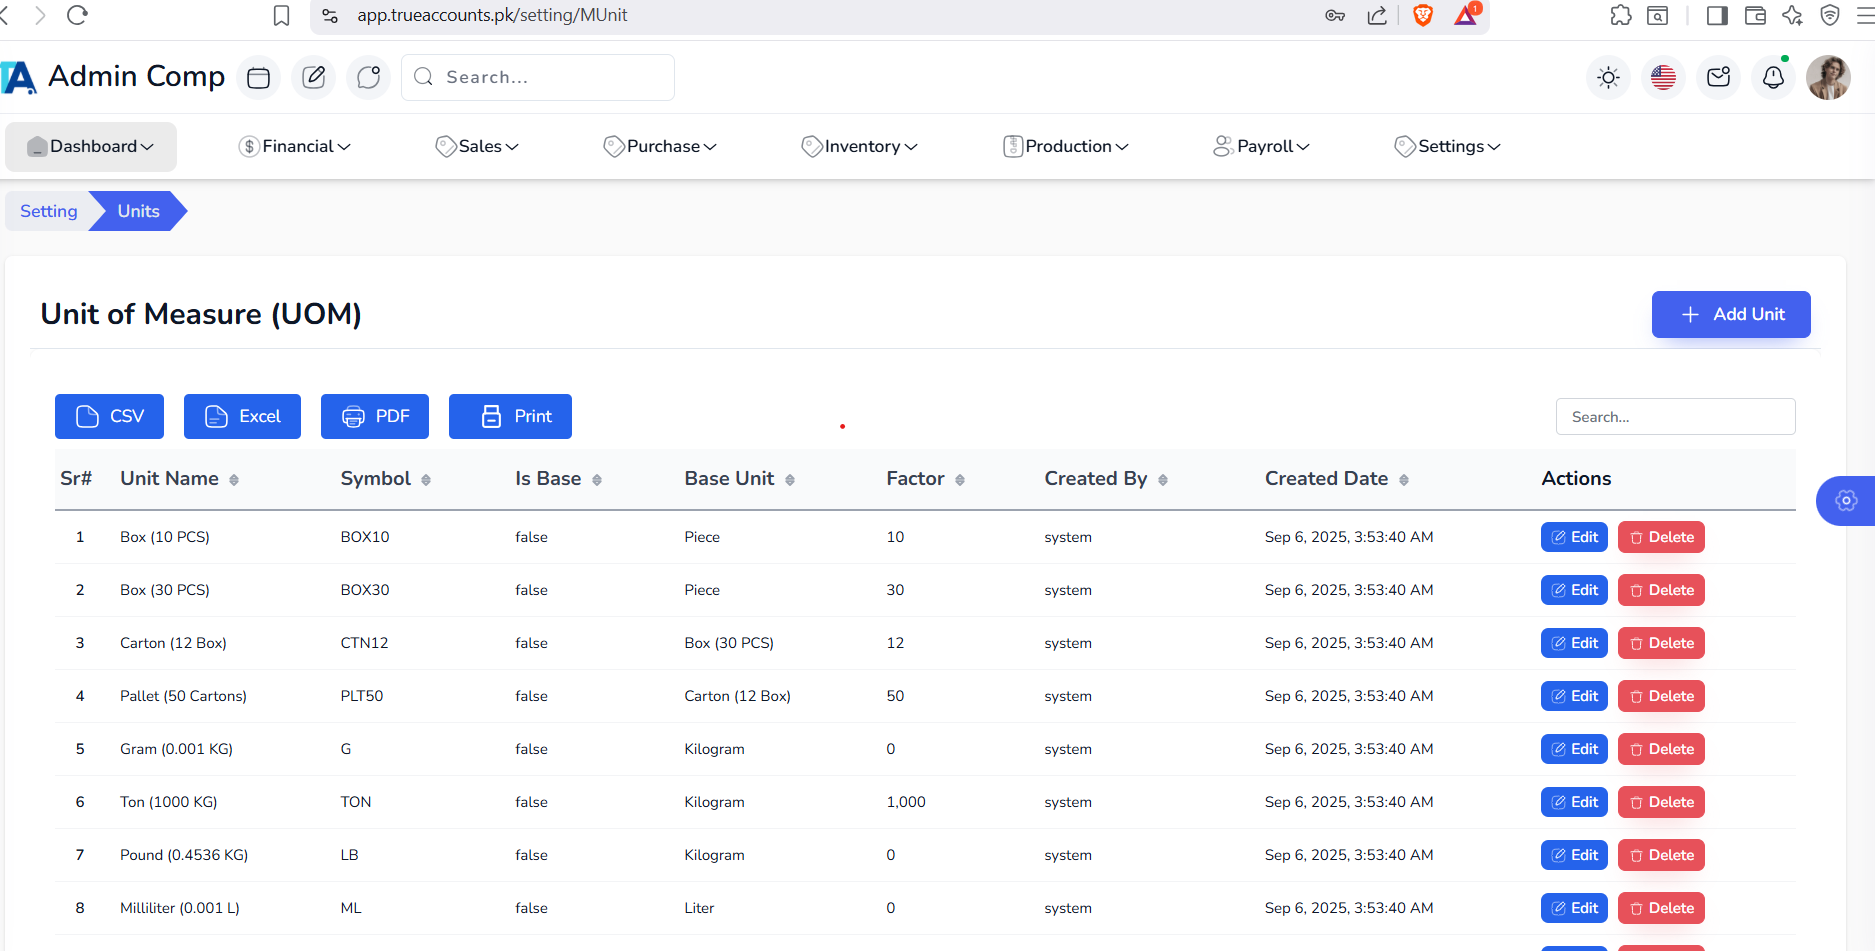The height and width of the screenshot is (951, 1875).
Task: Expand the Settings dropdown menu
Action: [x=1448, y=147]
